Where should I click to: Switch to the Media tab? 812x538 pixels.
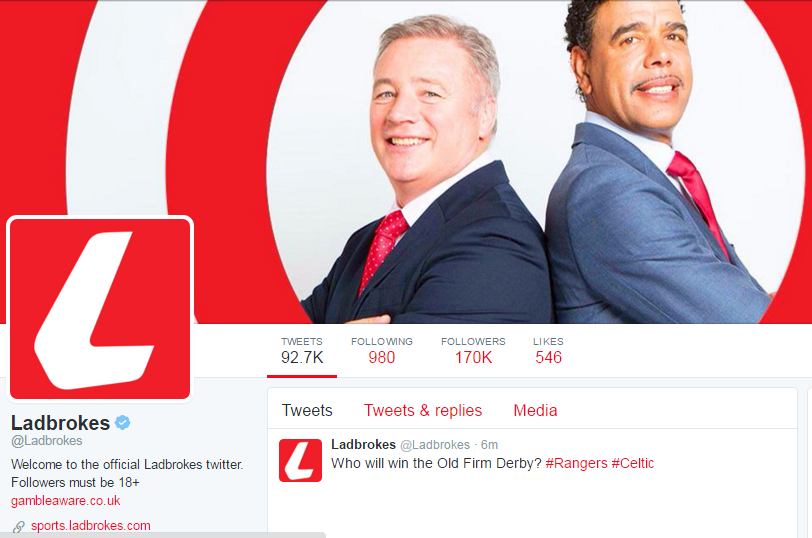(x=535, y=411)
